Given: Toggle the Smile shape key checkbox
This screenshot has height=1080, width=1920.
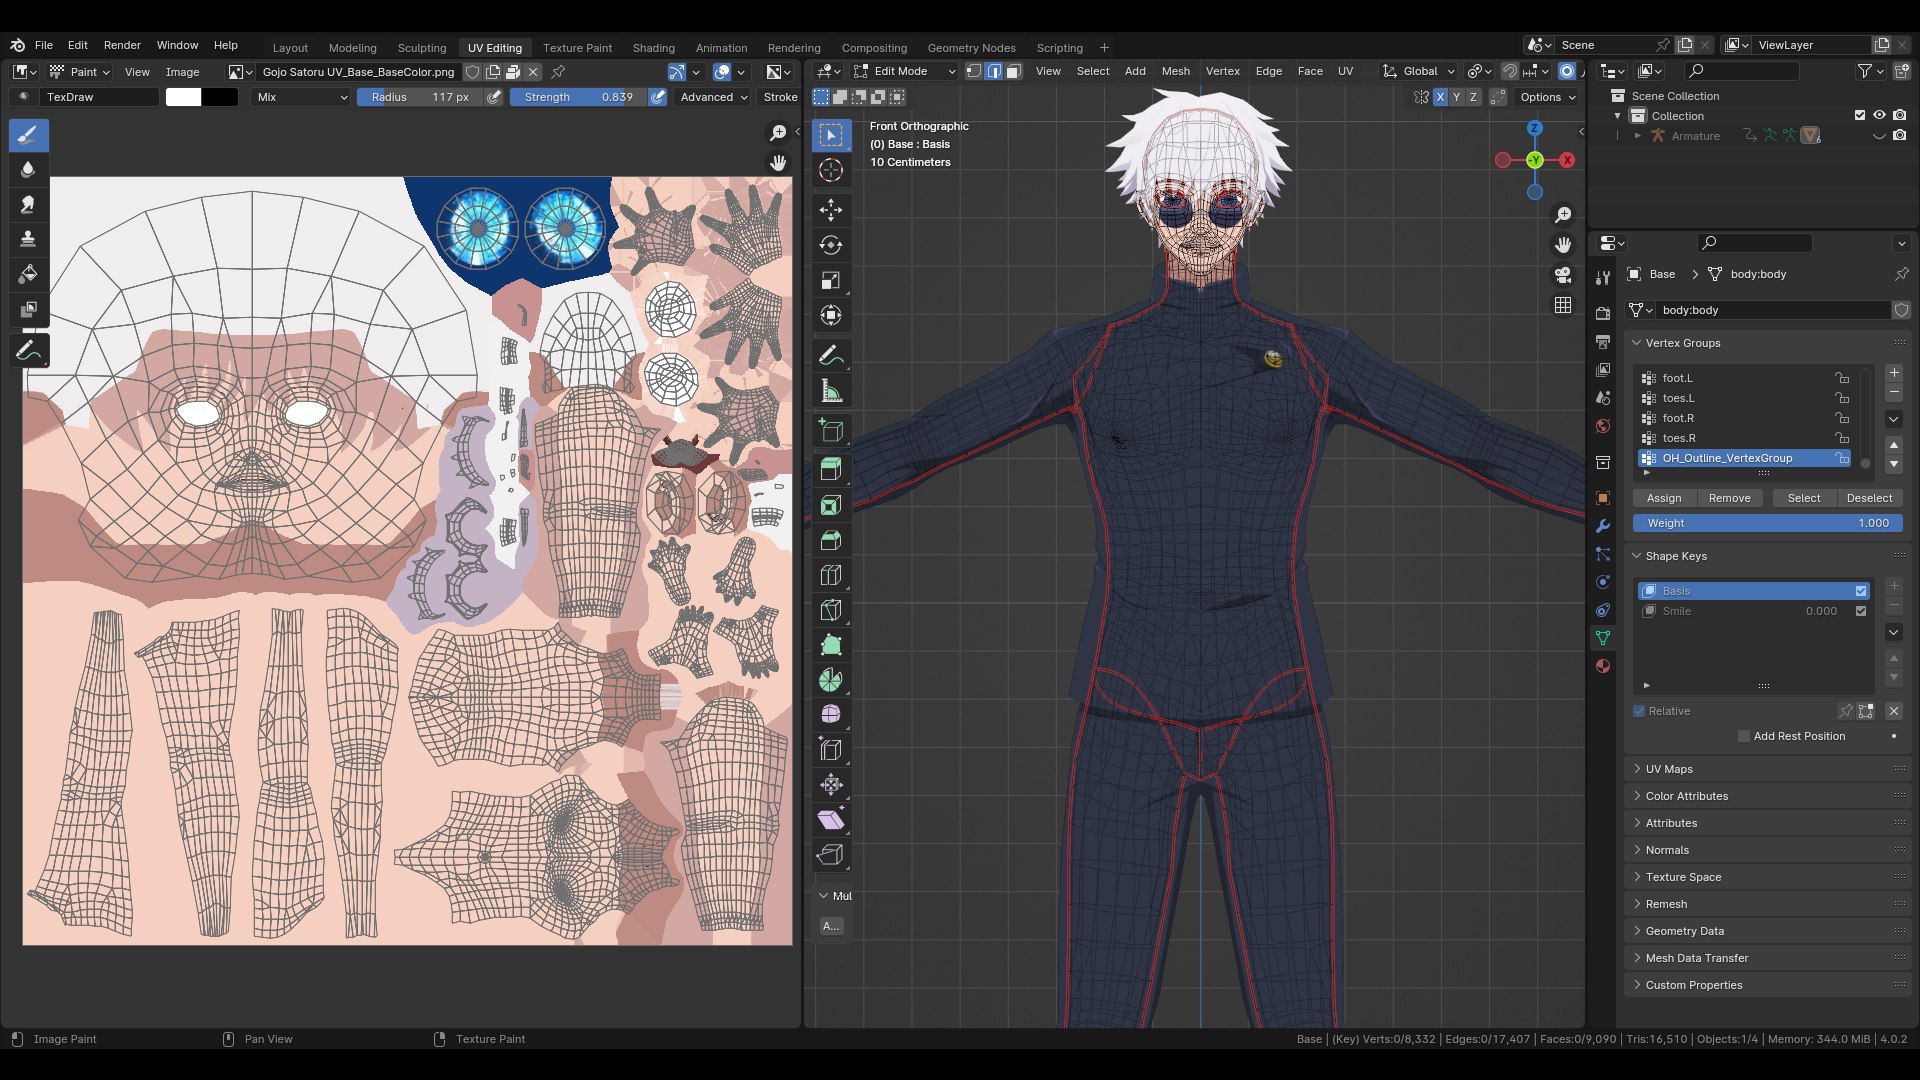Looking at the screenshot, I should [1861, 611].
